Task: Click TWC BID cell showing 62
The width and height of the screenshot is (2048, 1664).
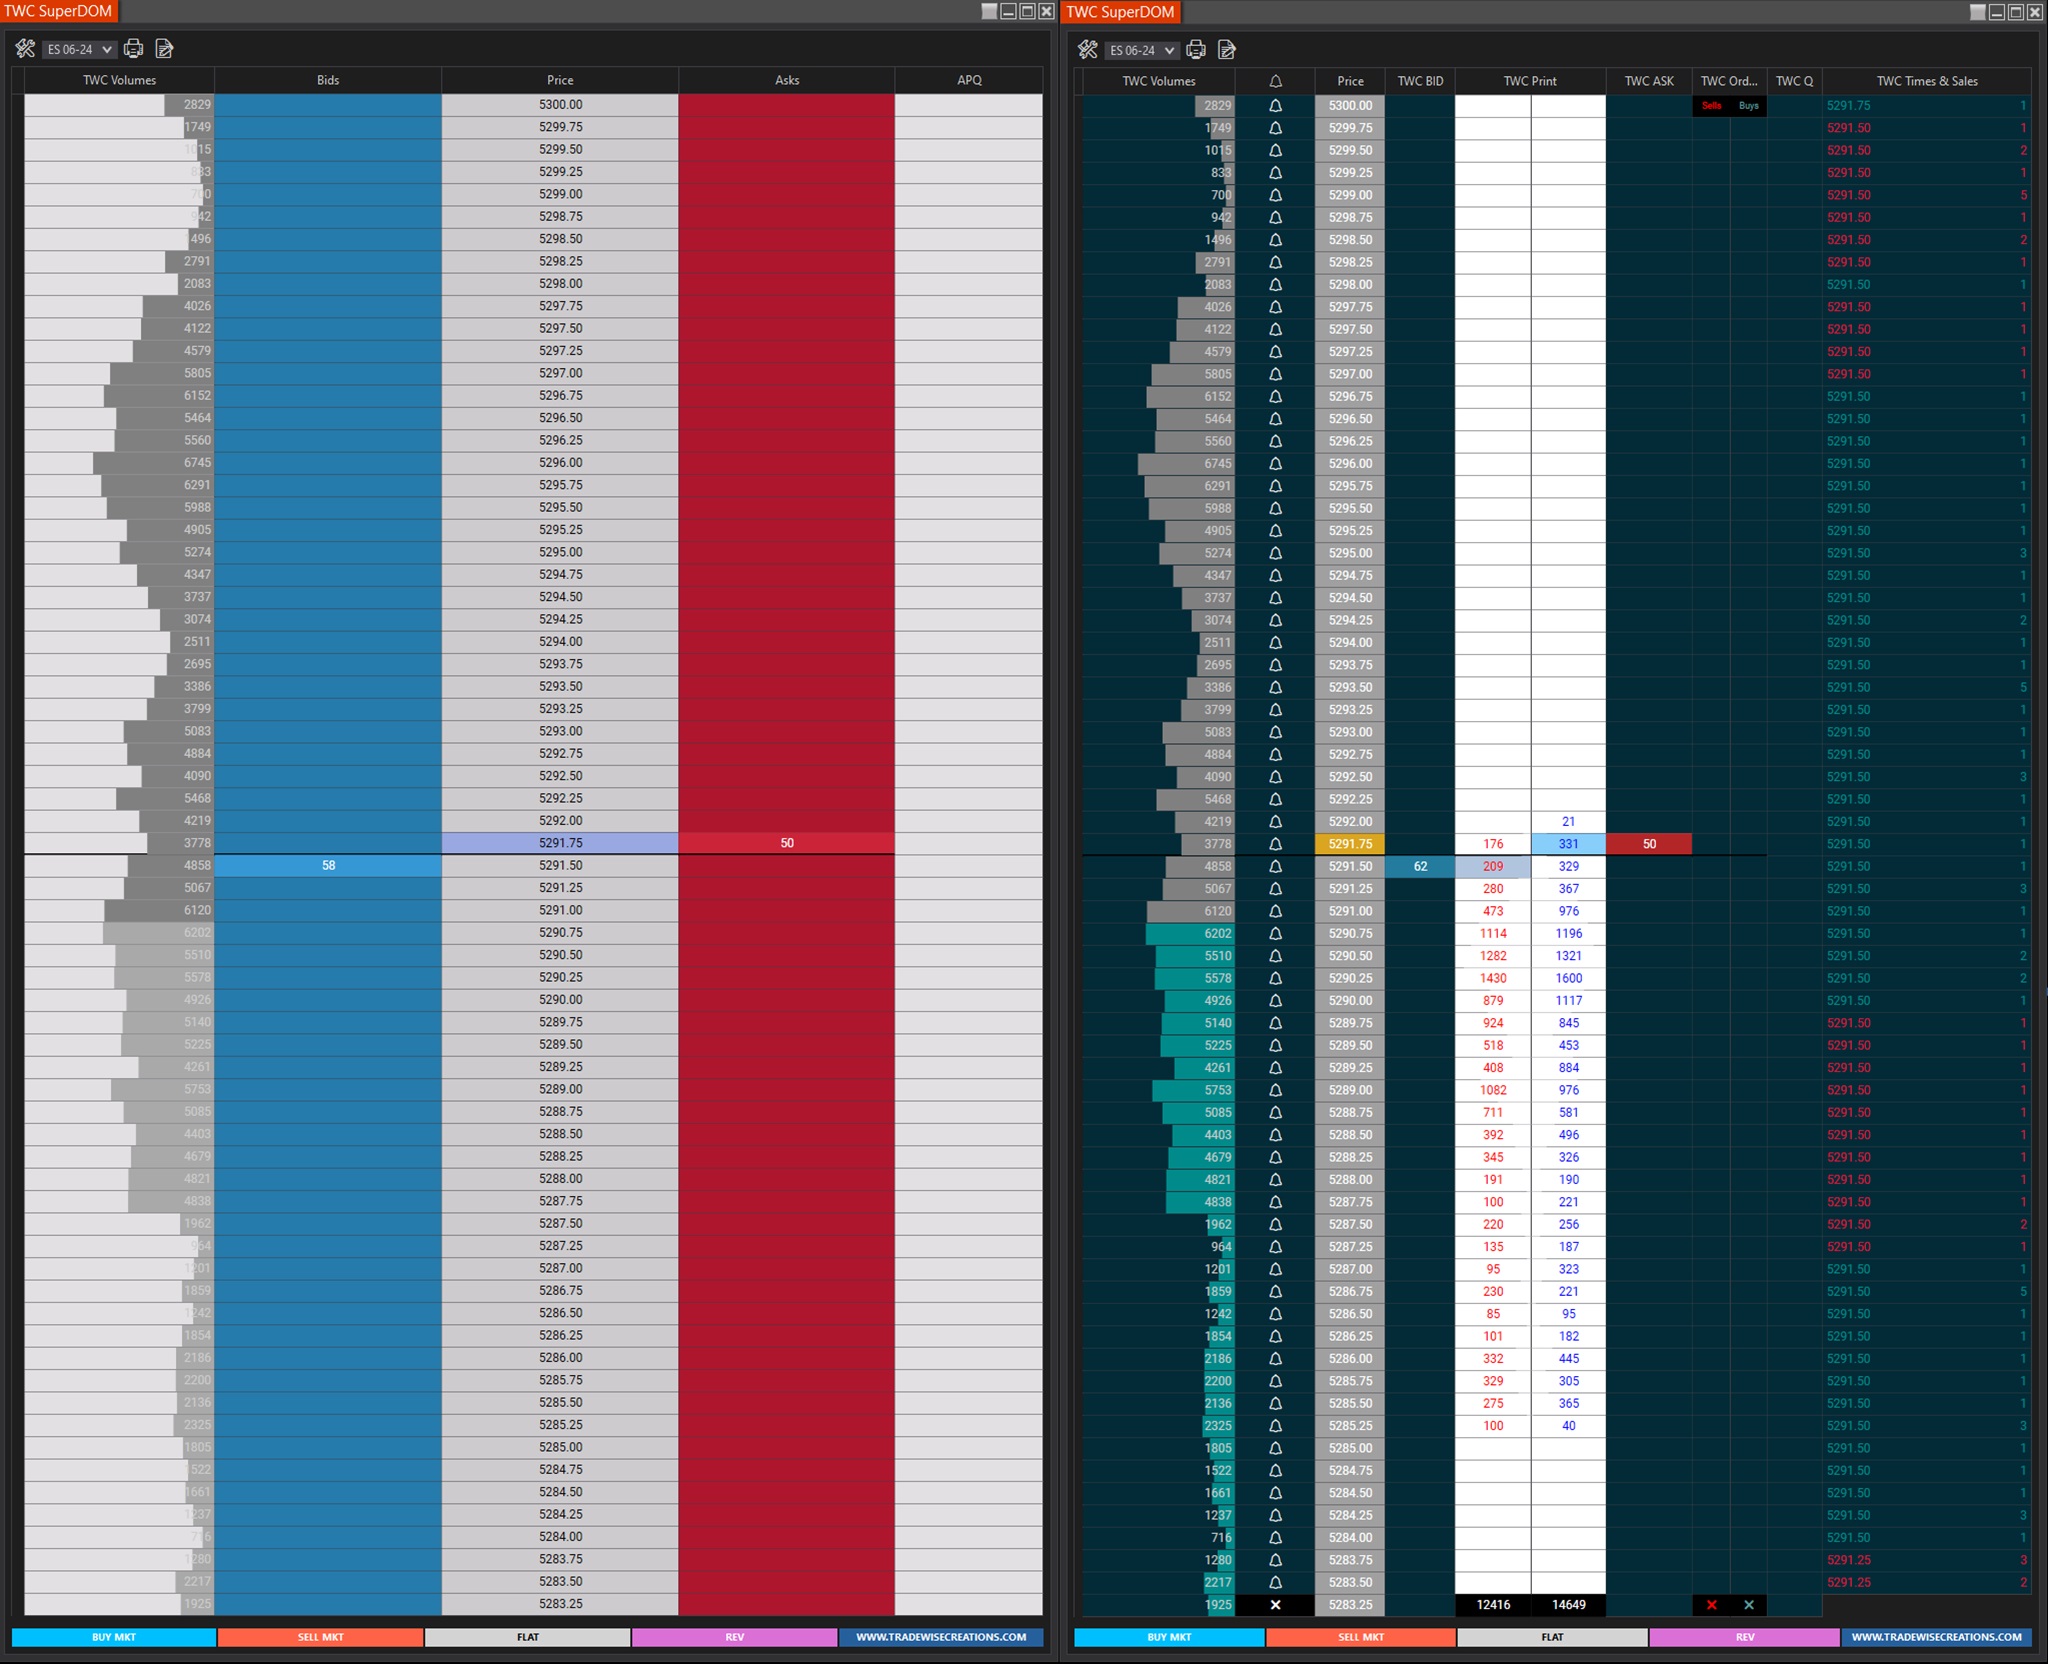Action: click(x=1420, y=866)
